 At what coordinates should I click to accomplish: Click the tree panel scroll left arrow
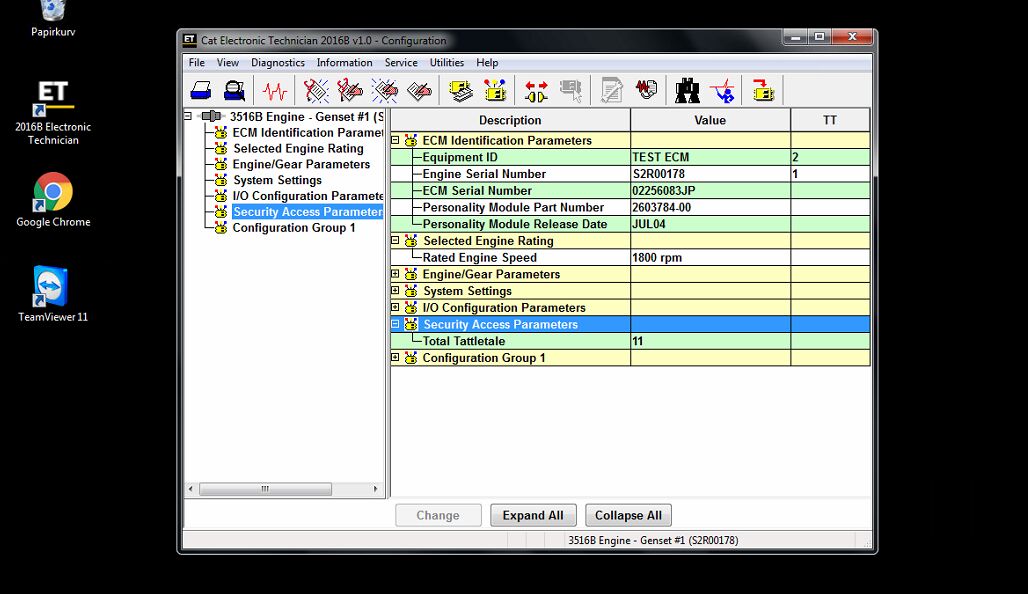(191, 489)
